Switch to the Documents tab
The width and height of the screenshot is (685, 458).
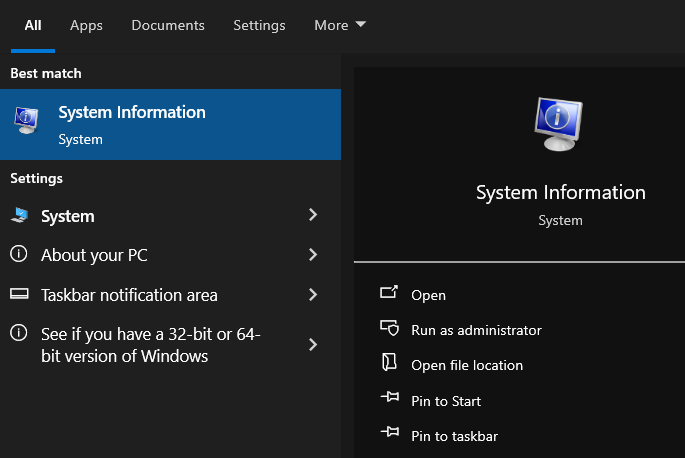(x=168, y=25)
